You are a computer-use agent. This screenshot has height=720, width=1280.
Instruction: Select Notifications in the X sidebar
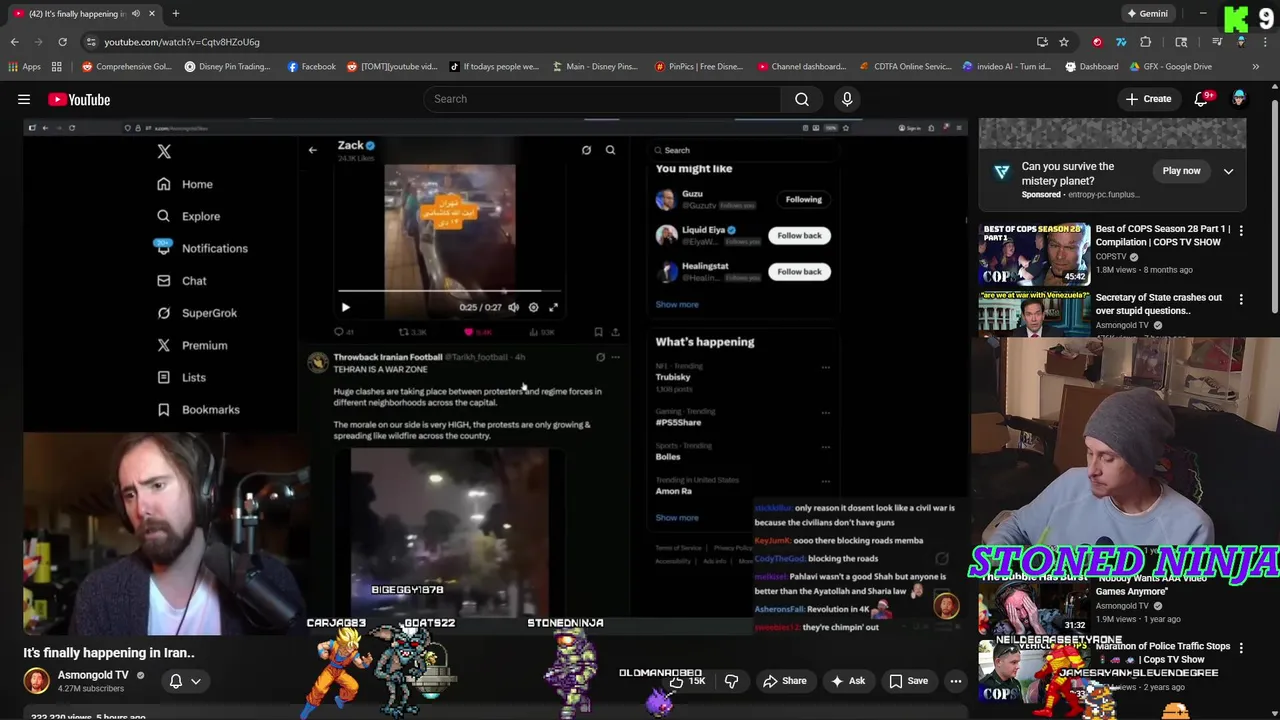[201, 248]
